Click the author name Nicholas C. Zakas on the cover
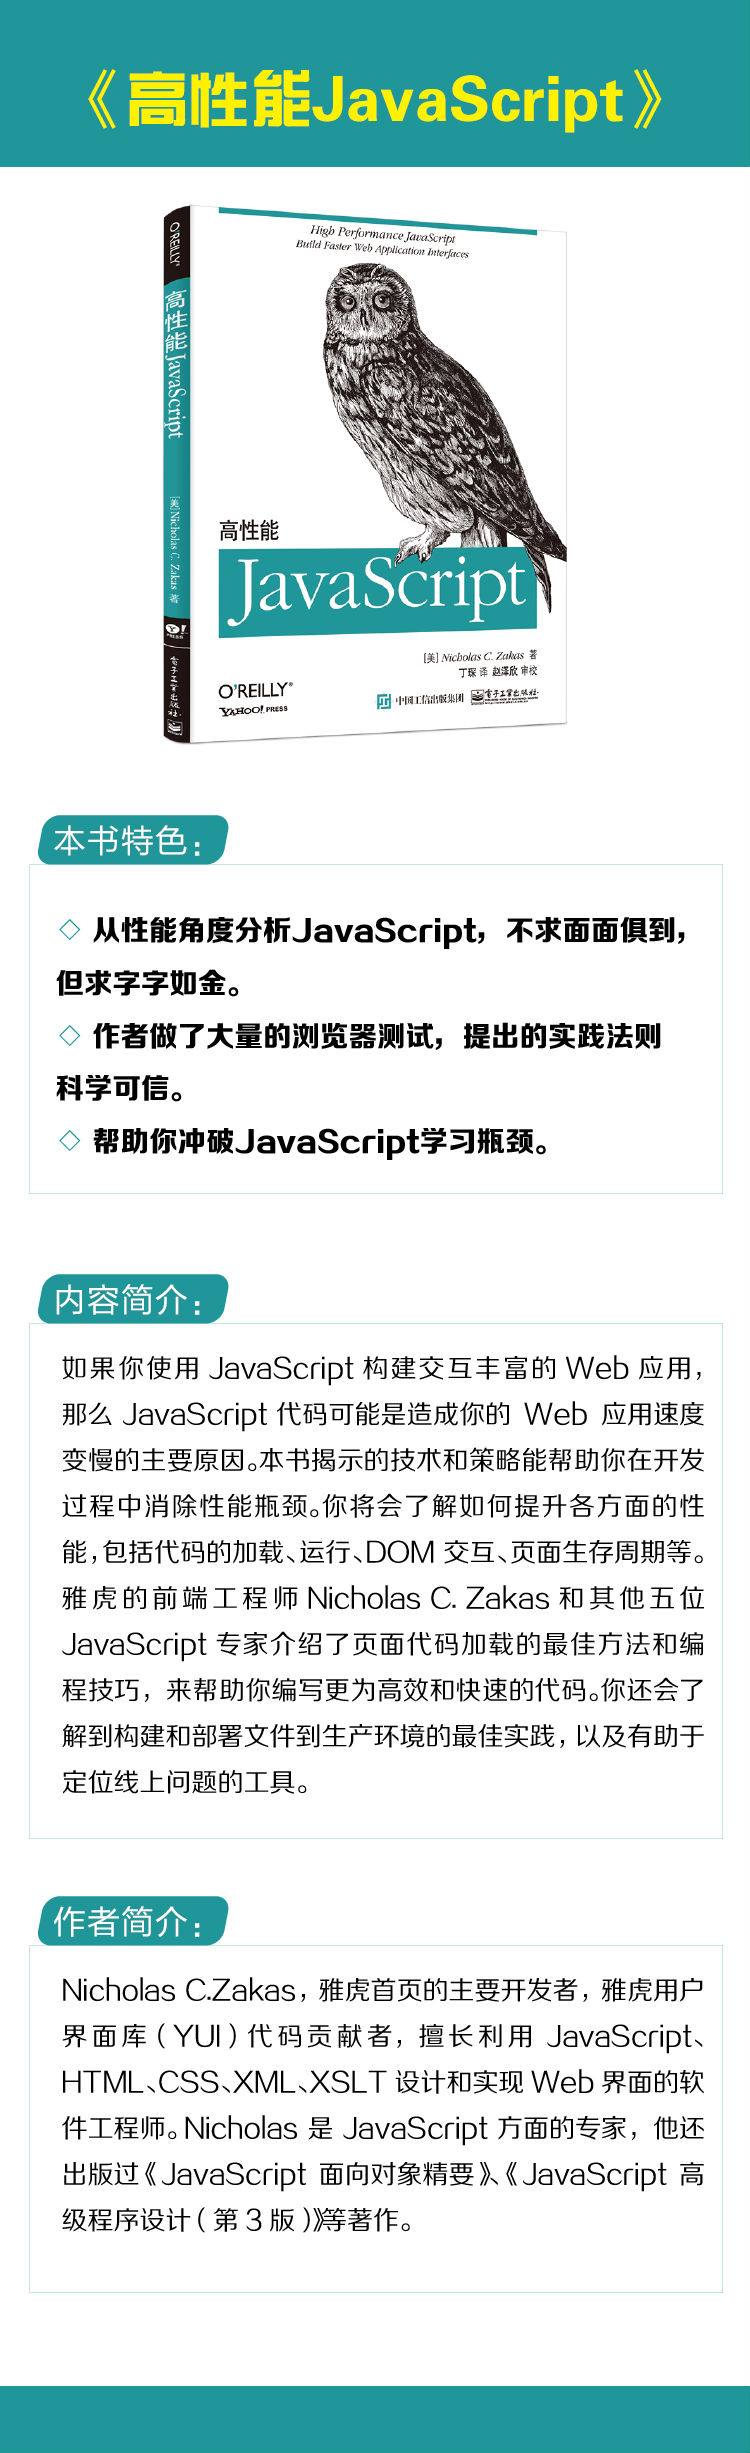750x2453 pixels. pyautogui.click(x=482, y=657)
